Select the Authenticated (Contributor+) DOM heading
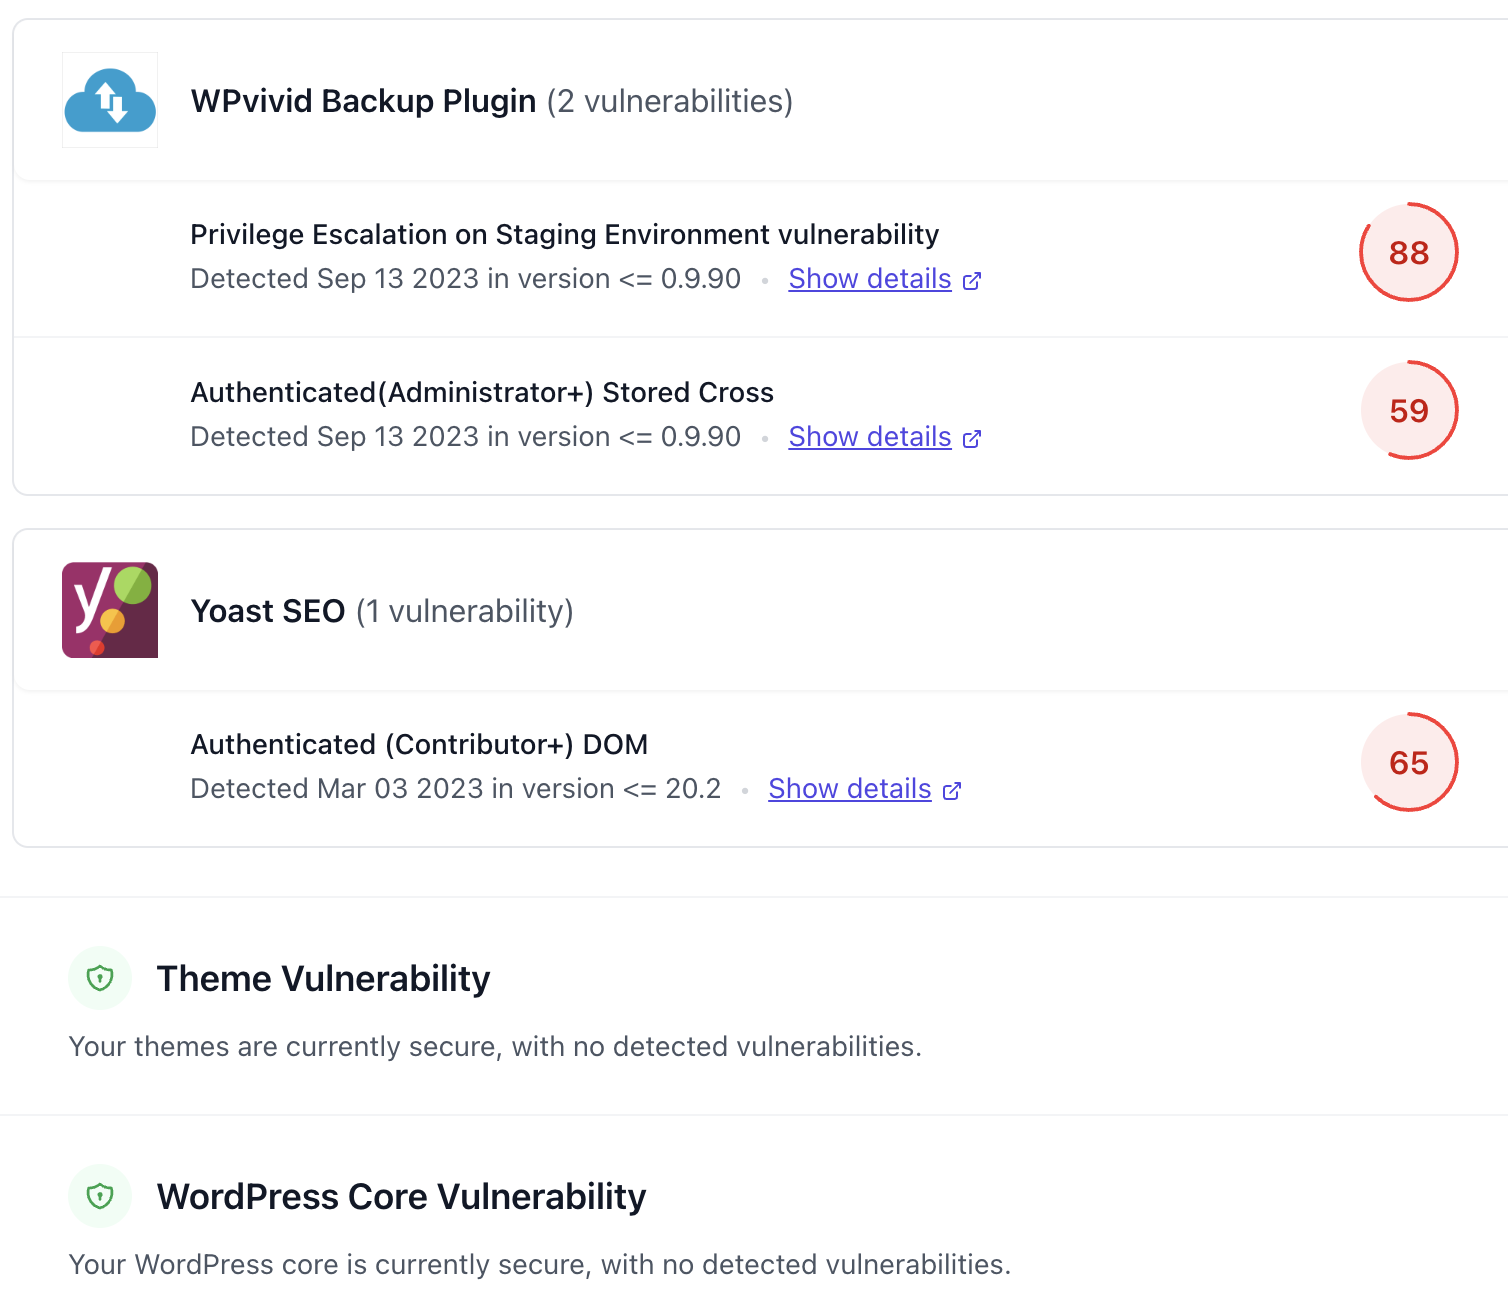The image size is (1508, 1300). pyautogui.click(x=419, y=744)
